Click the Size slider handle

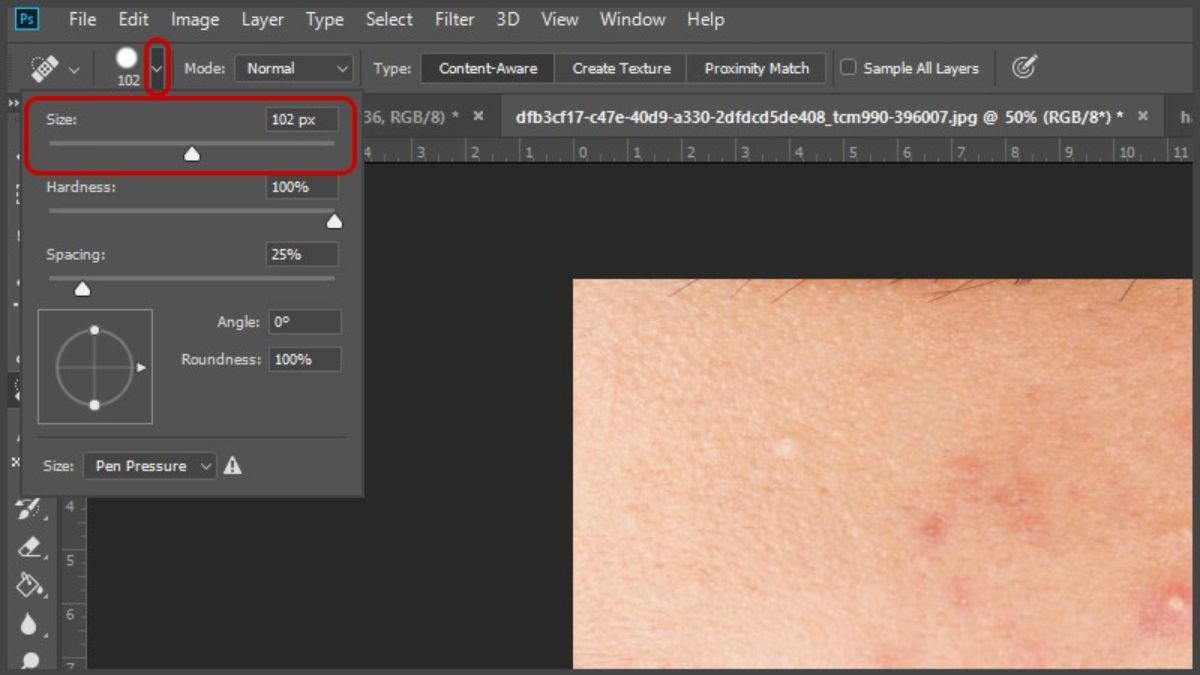pos(191,154)
